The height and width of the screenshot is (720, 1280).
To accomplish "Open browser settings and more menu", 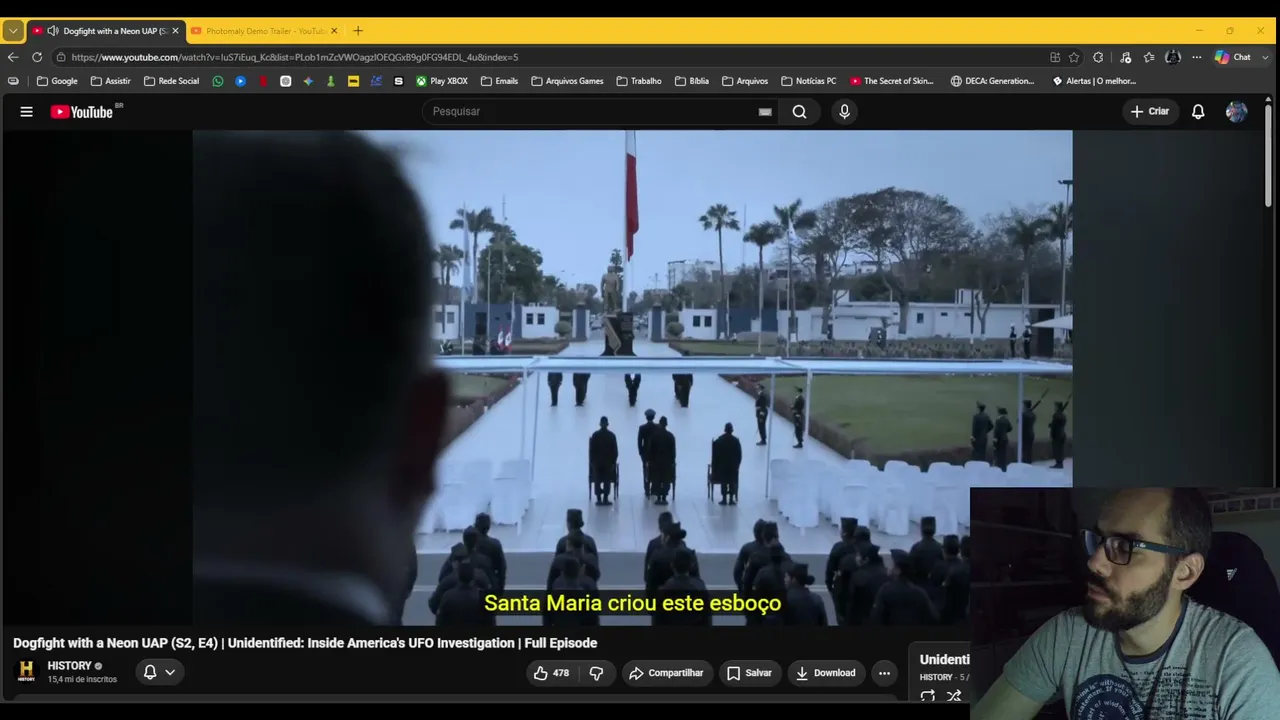I will pos(1196,57).
